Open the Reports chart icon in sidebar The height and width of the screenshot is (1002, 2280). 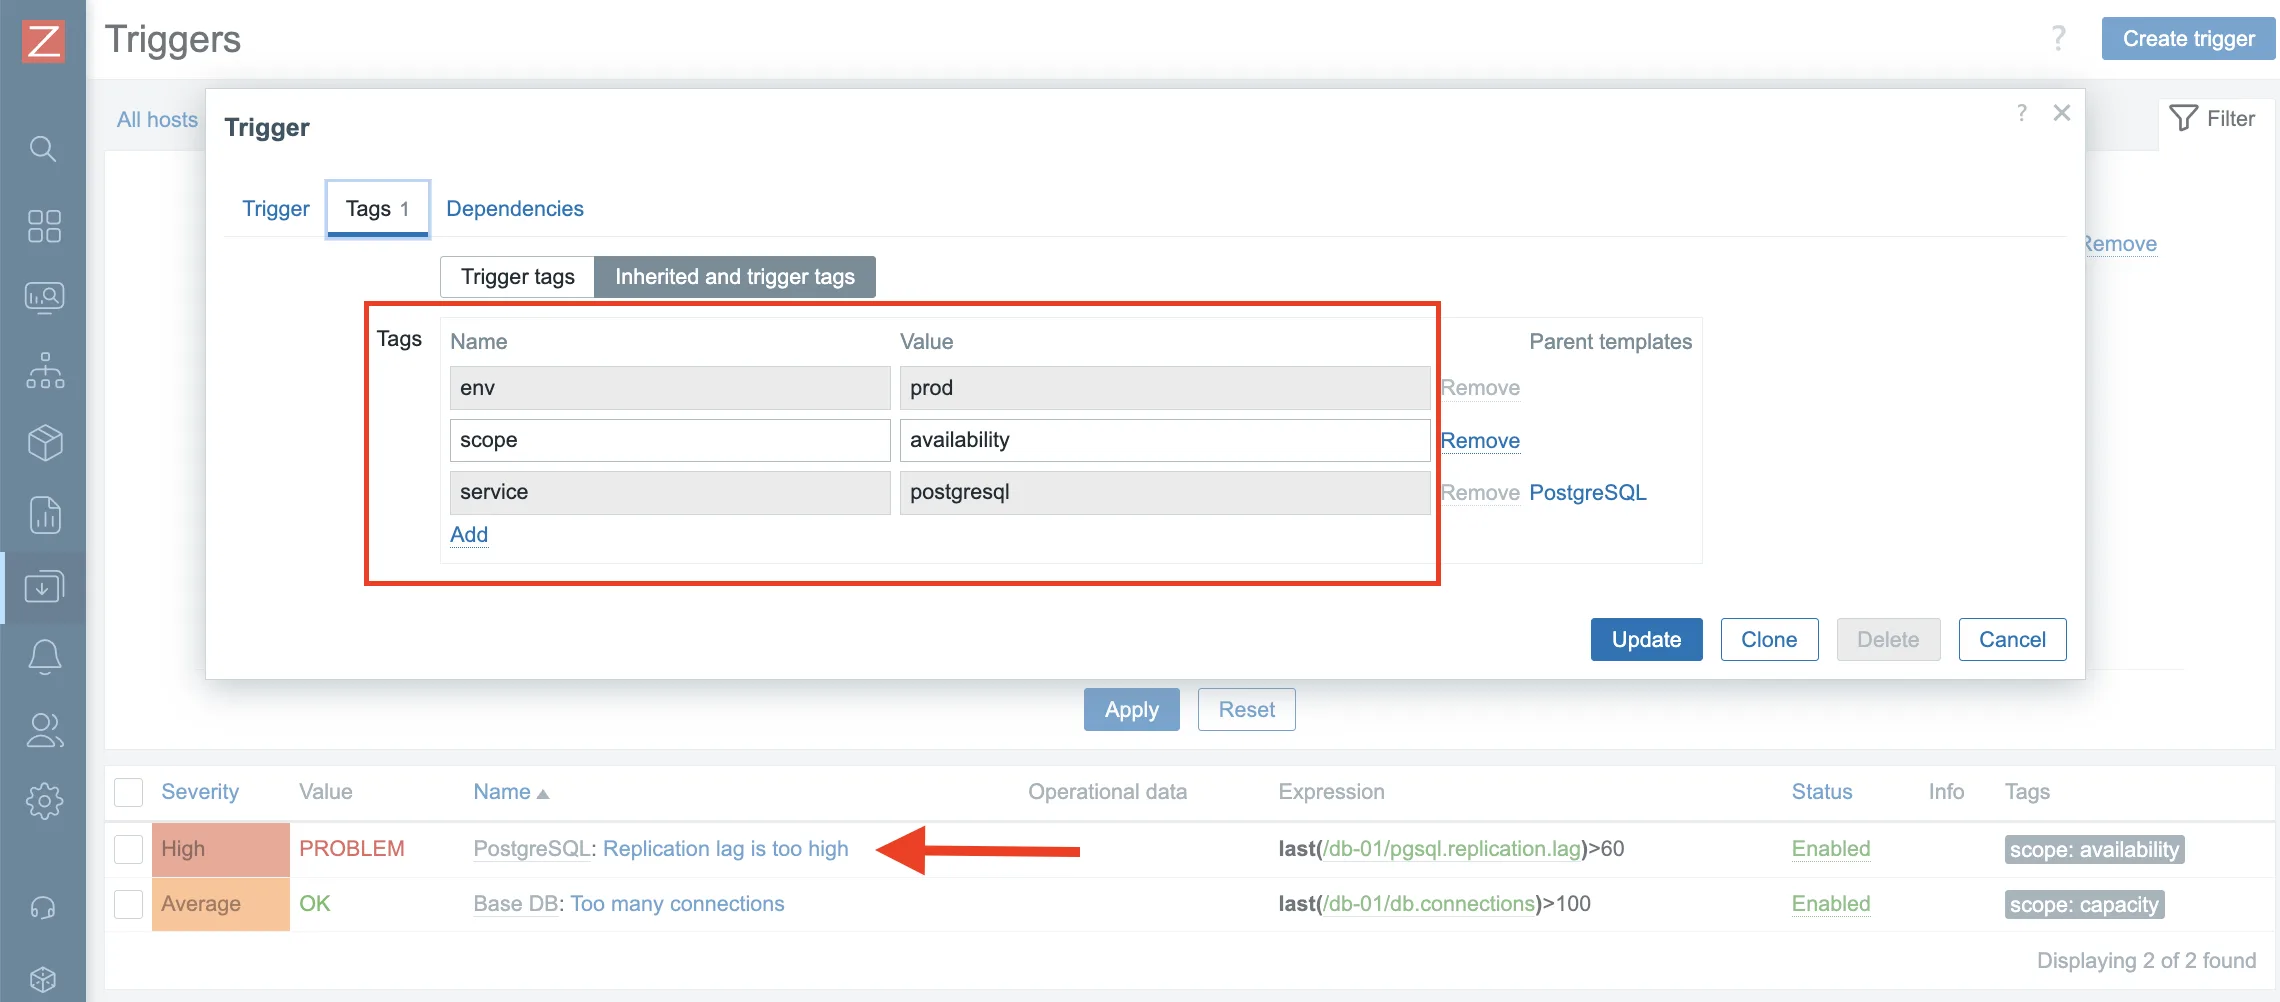44,515
